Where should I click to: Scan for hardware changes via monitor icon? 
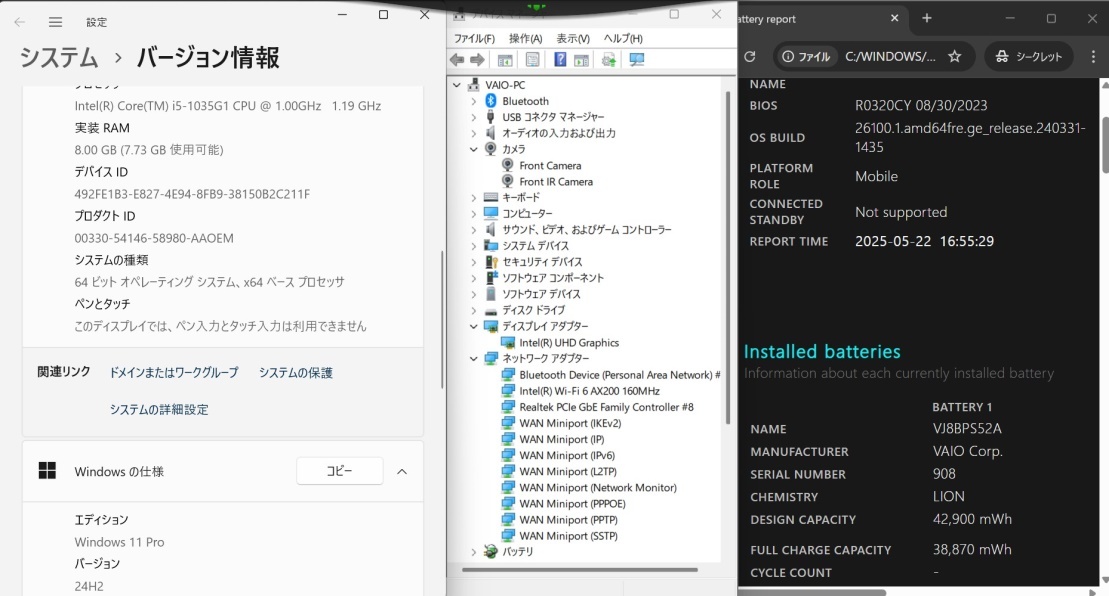click(x=637, y=60)
